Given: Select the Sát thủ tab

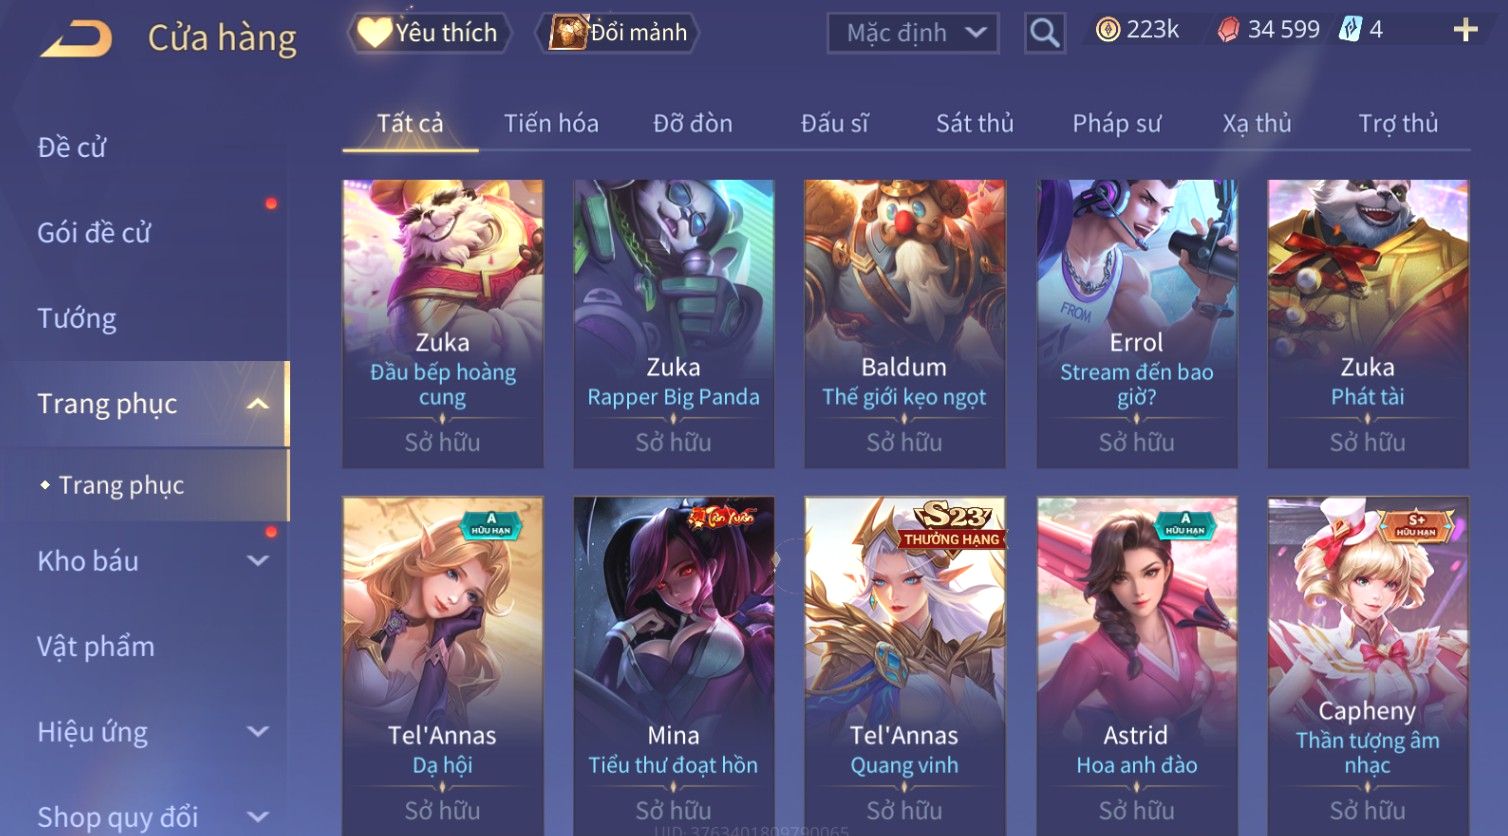Looking at the screenshot, I should (x=975, y=123).
